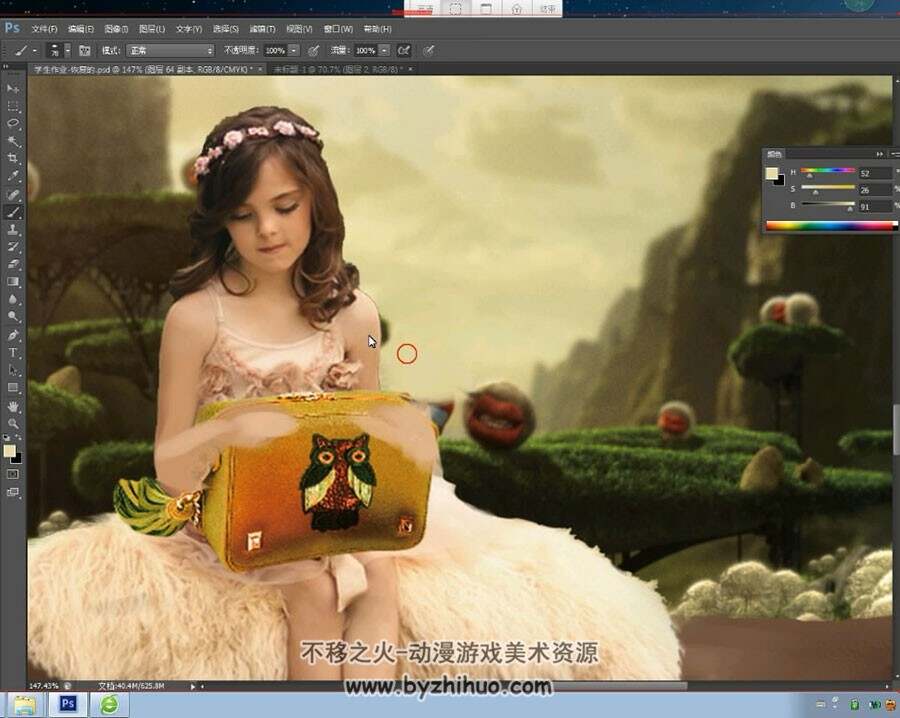Open the Window (W) menu

click(338, 29)
